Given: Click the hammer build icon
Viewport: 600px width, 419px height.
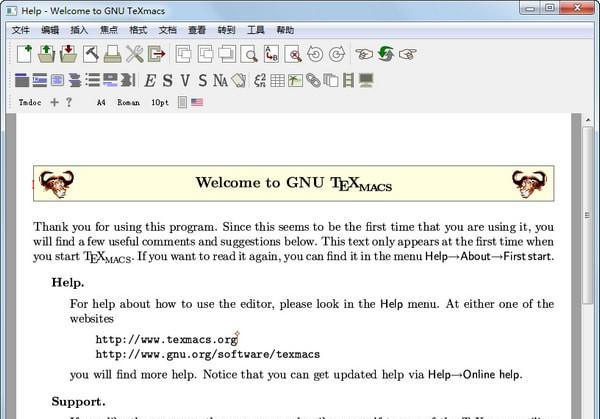Looking at the screenshot, I should point(91,54).
